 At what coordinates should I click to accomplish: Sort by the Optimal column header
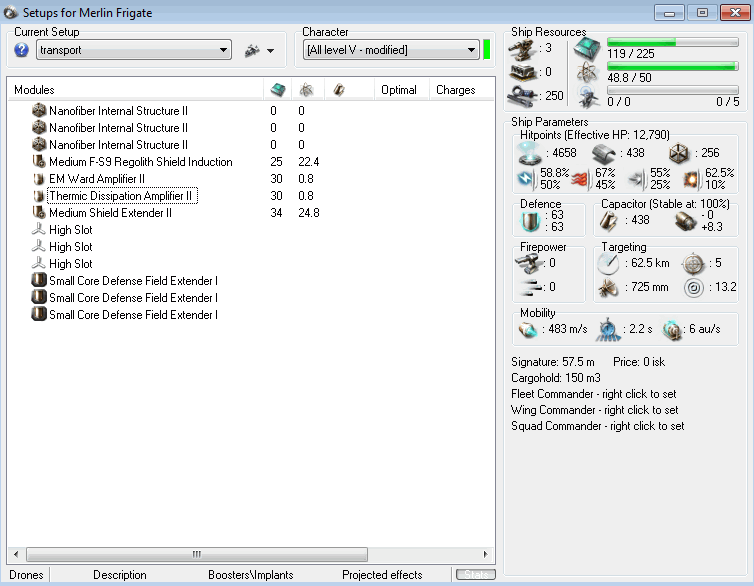click(399, 90)
